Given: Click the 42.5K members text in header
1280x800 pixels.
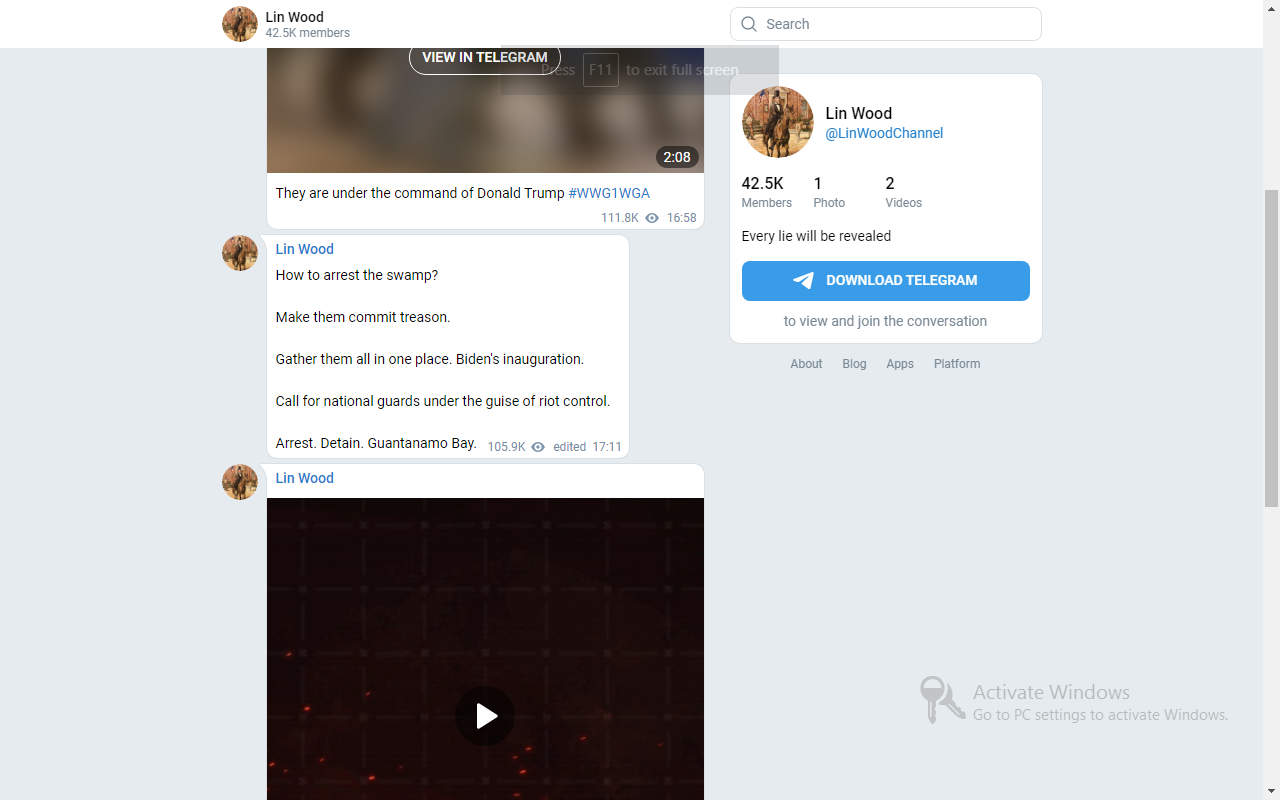Looking at the screenshot, I should click(x=307, y=33).
